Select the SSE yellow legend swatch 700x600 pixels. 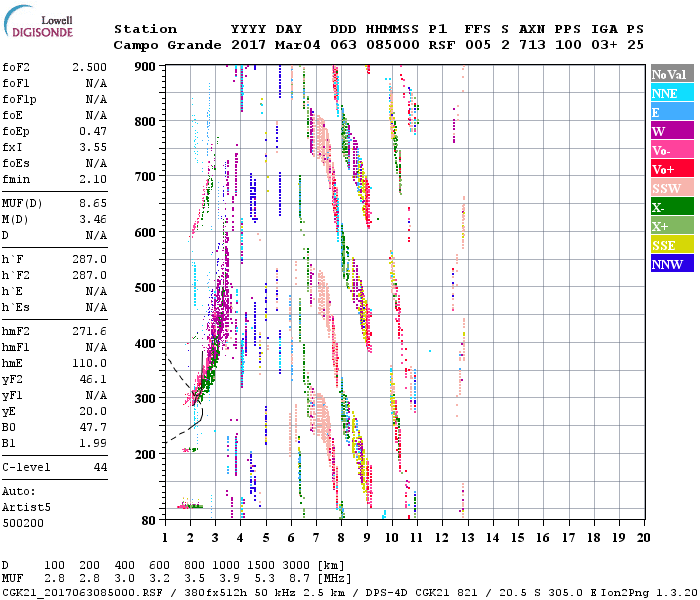[672, 245]
